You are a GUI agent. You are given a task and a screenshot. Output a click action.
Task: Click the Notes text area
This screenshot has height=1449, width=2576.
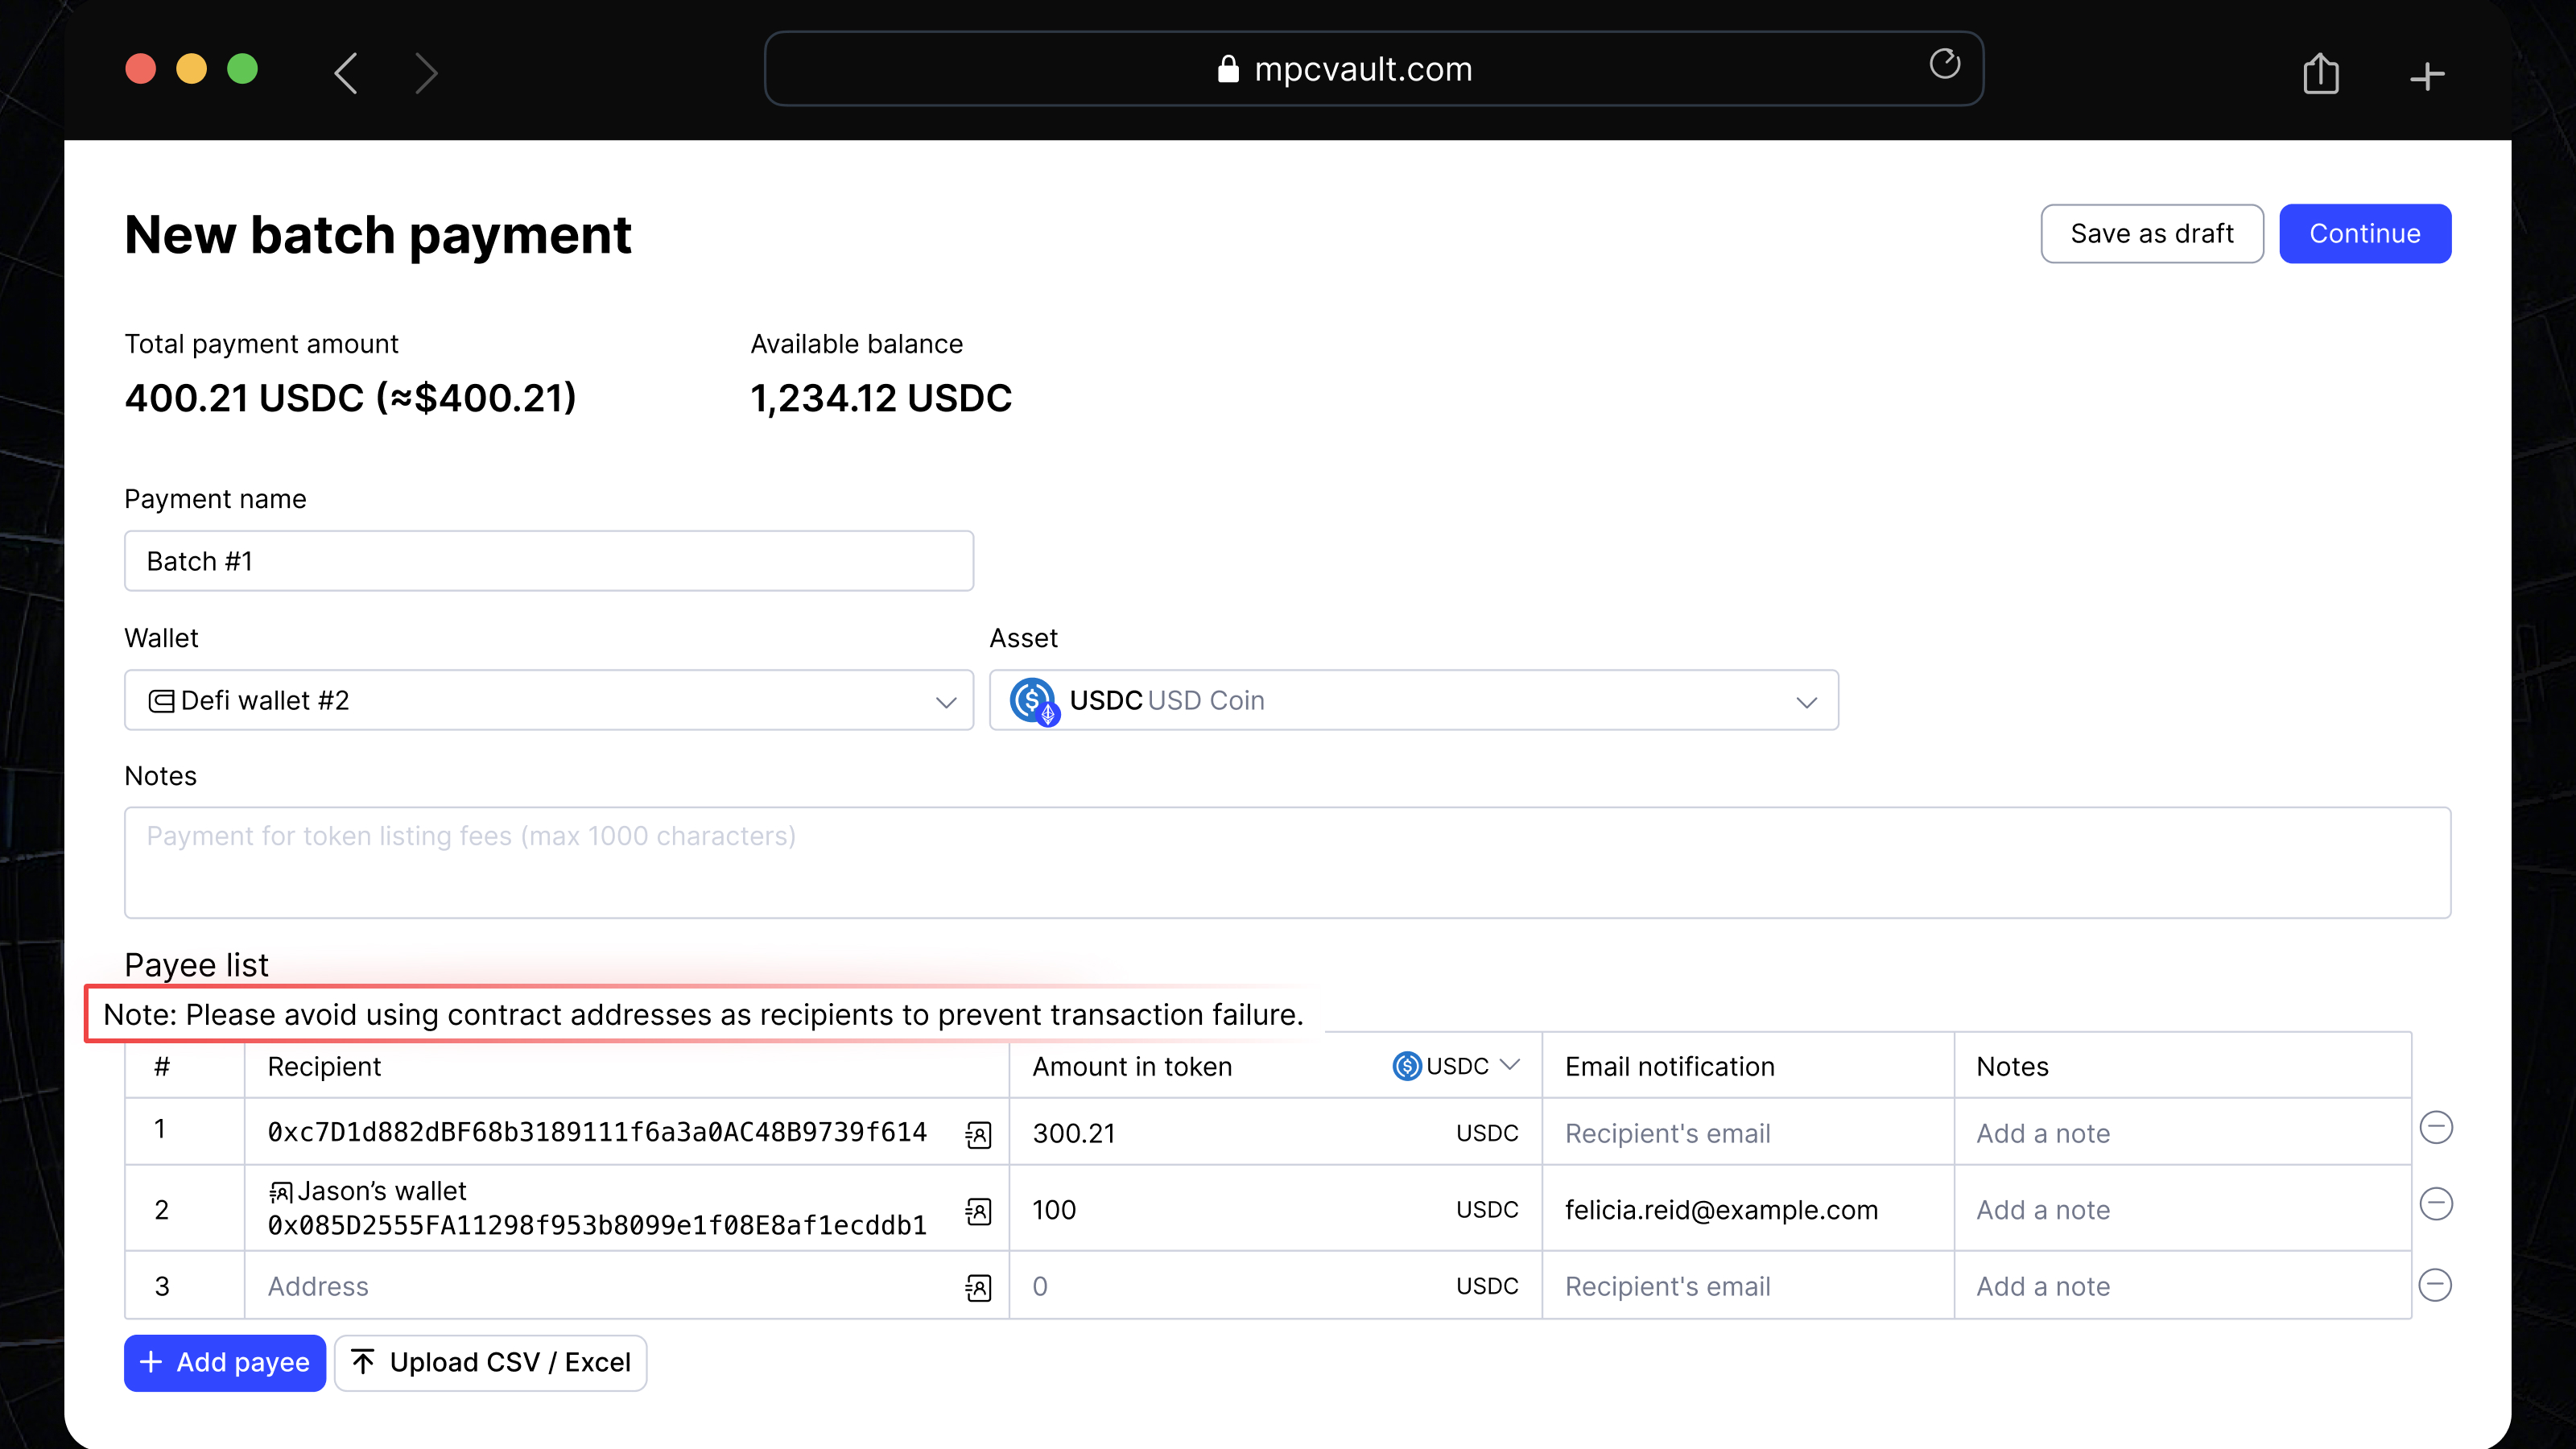point(1287,862)
